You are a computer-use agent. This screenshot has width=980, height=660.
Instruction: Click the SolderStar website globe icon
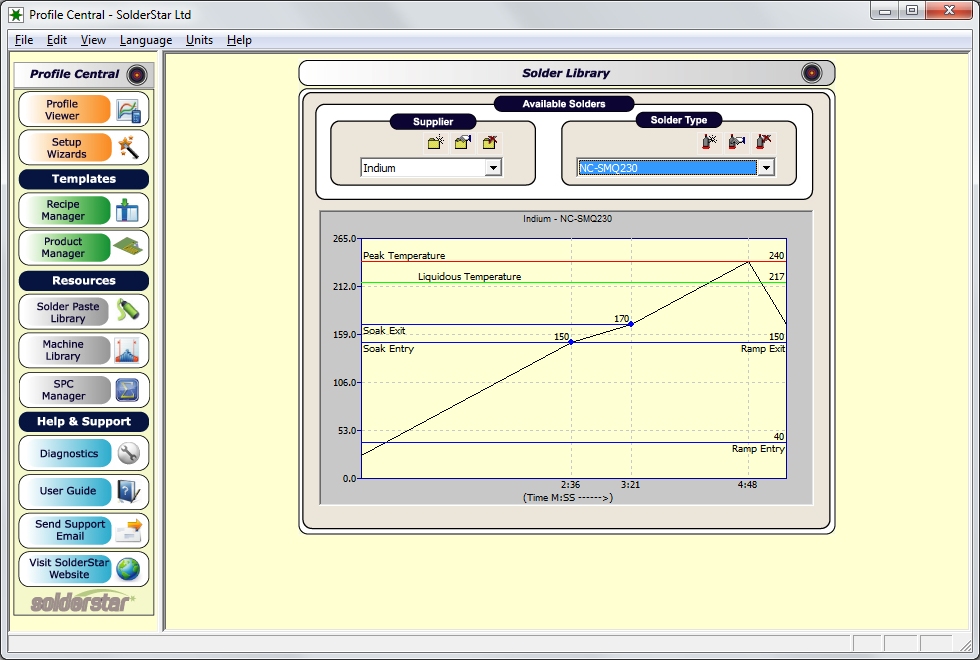tap(128, 569)
